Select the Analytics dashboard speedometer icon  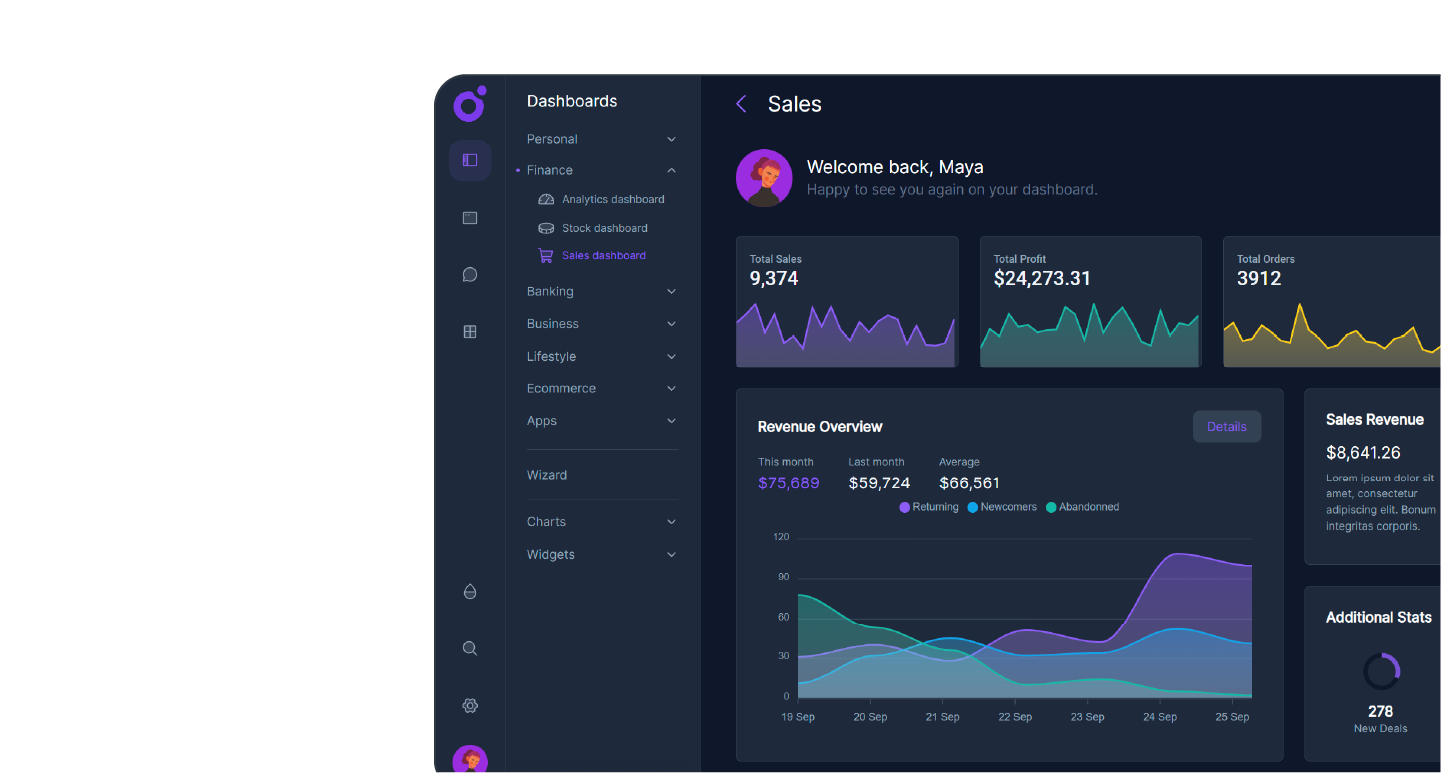pos(546,198)
